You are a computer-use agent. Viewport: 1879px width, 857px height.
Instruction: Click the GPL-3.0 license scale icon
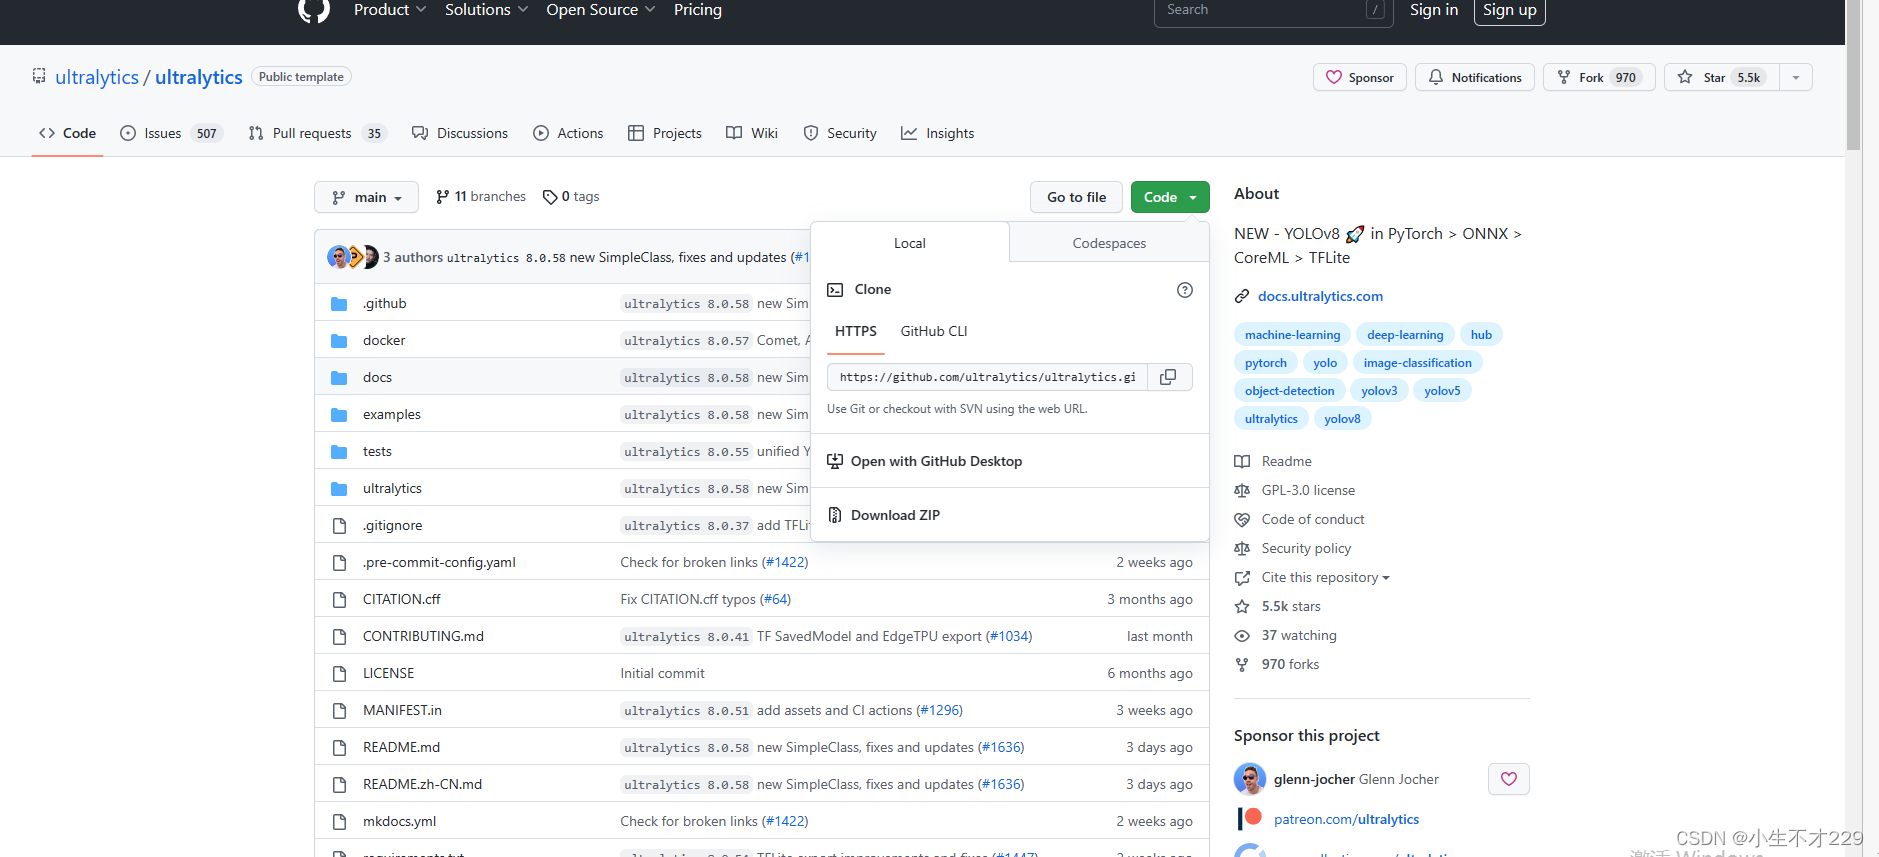[1242, 490]
